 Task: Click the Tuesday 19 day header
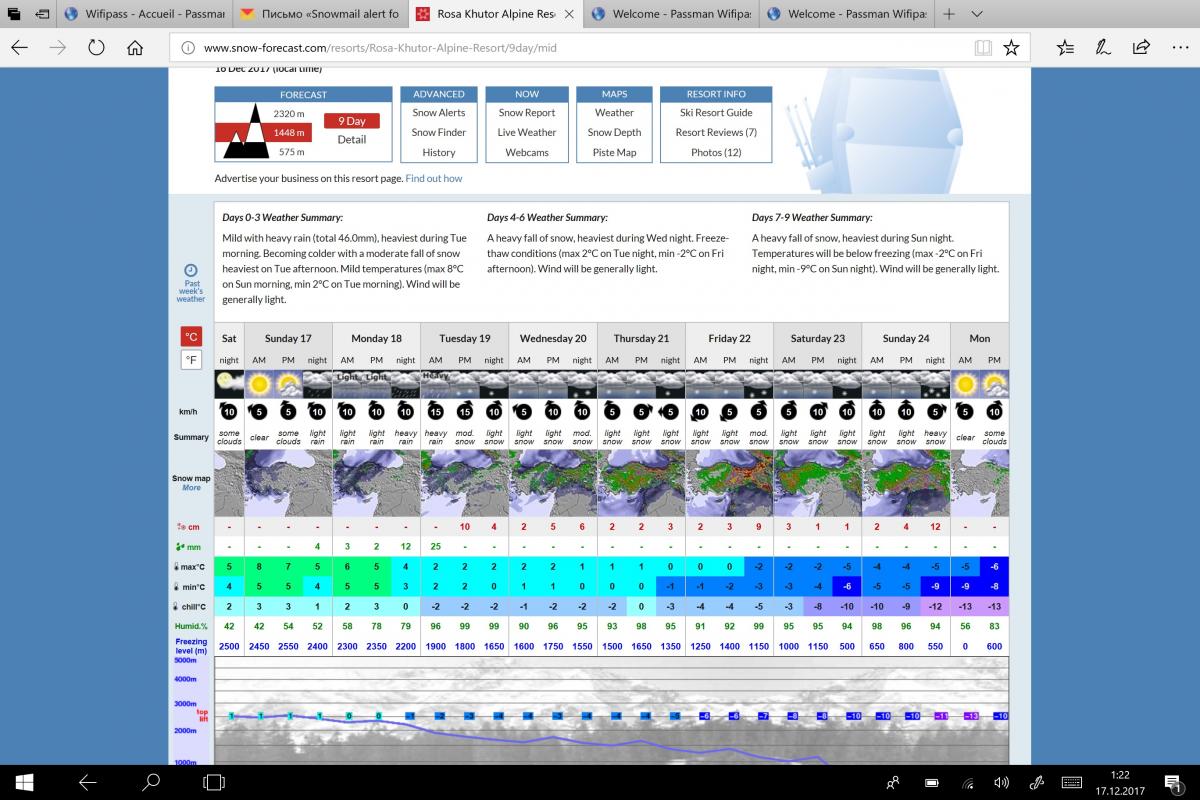[464, 338]
